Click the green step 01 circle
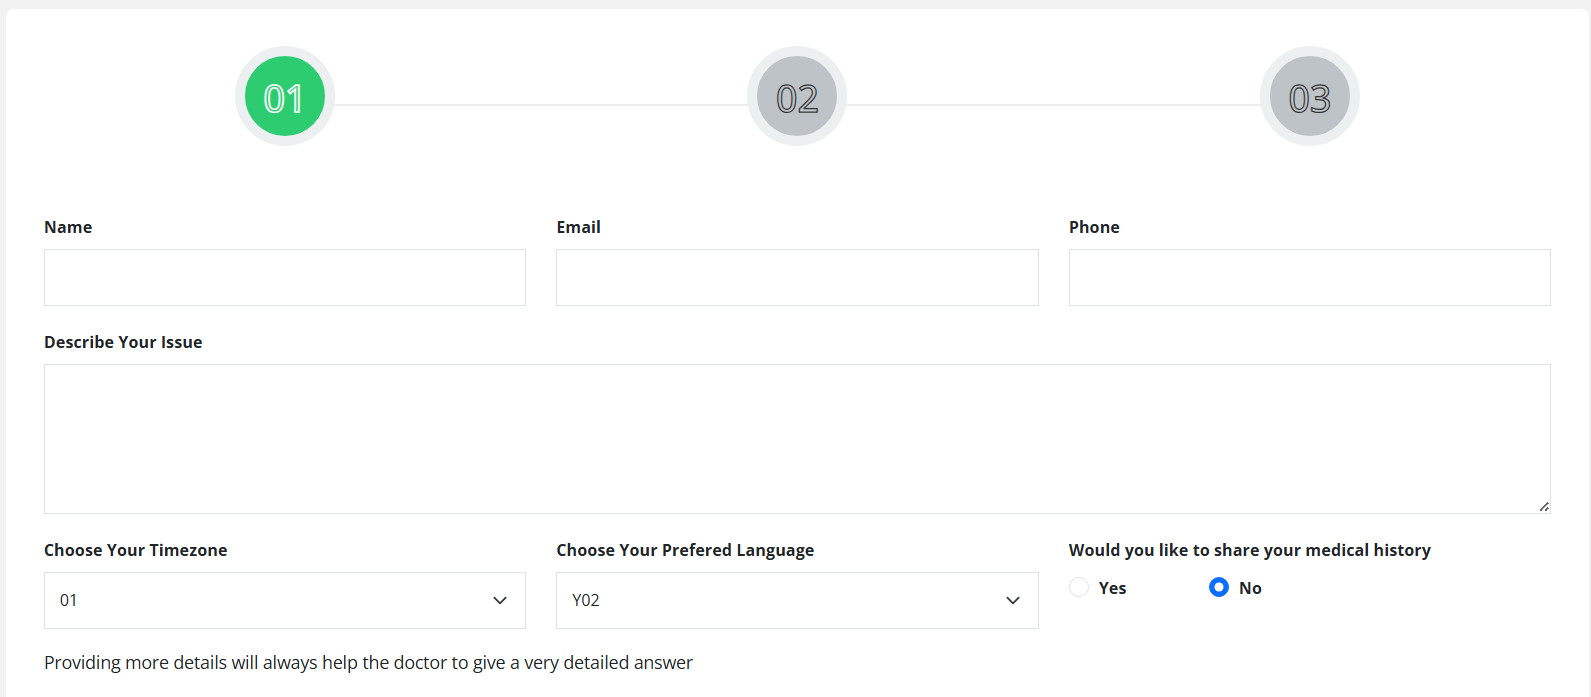1591x697 pixels. click(285, 96)
